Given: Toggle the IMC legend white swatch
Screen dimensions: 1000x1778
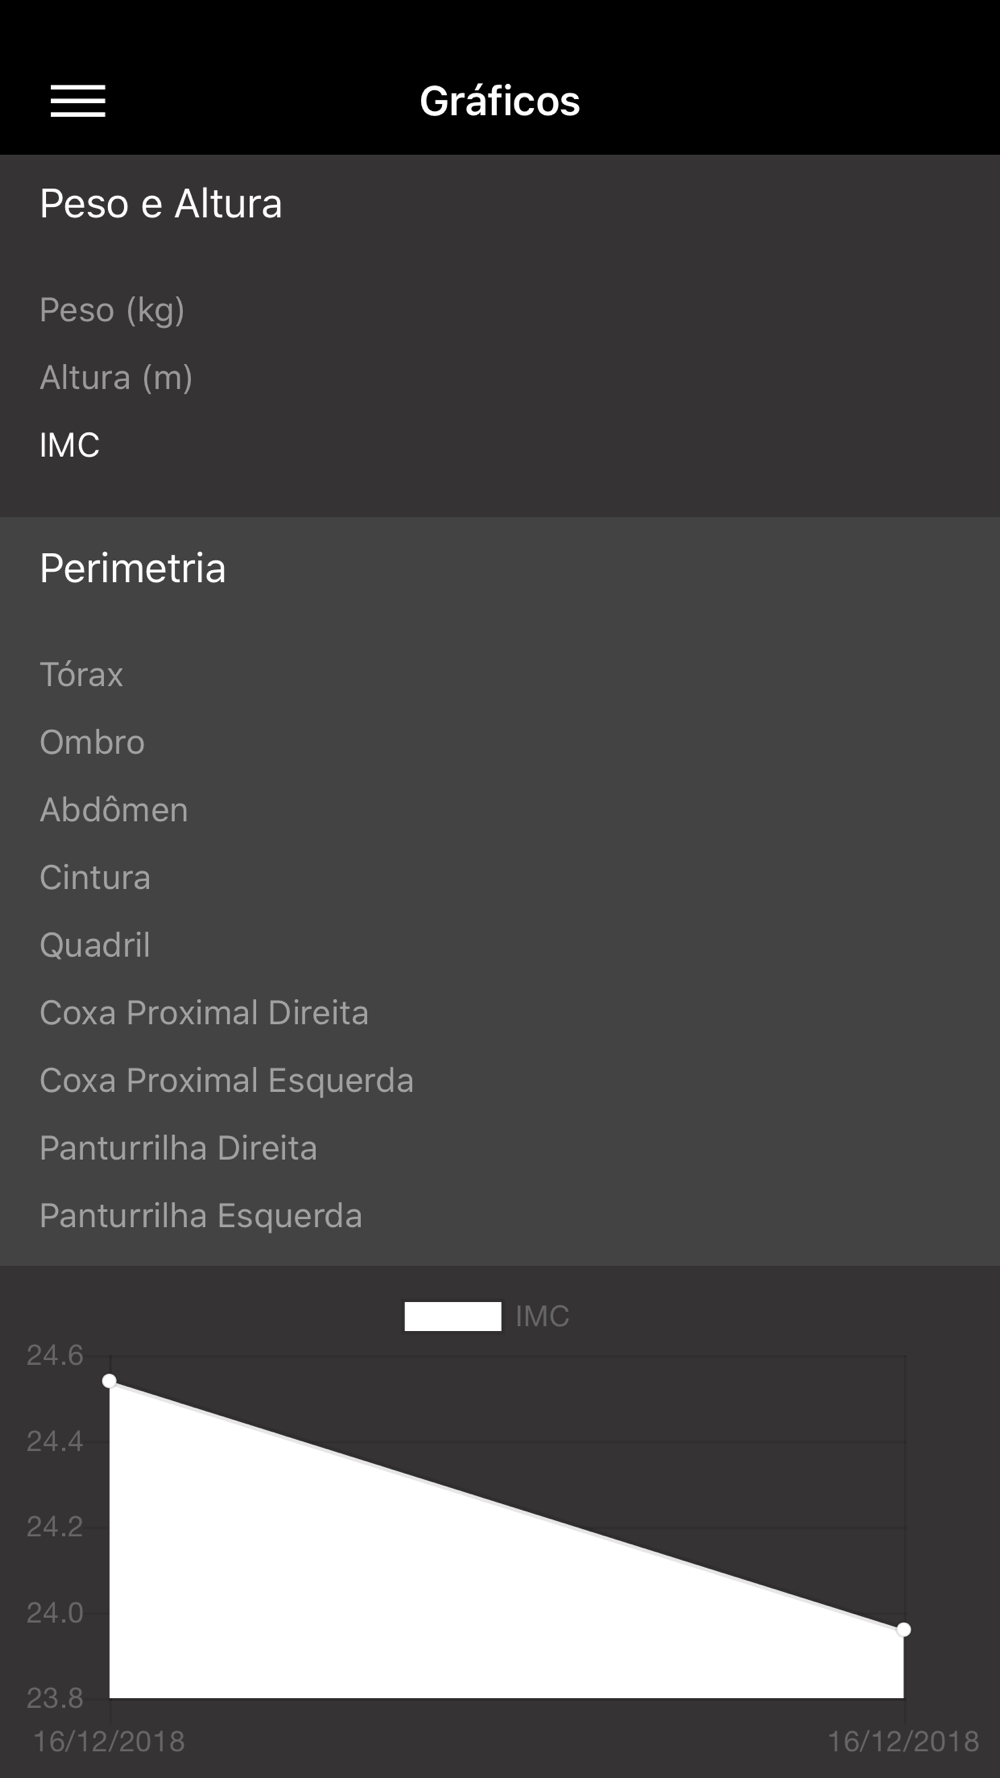Looking at the screenshot, I should point(453,1316).
